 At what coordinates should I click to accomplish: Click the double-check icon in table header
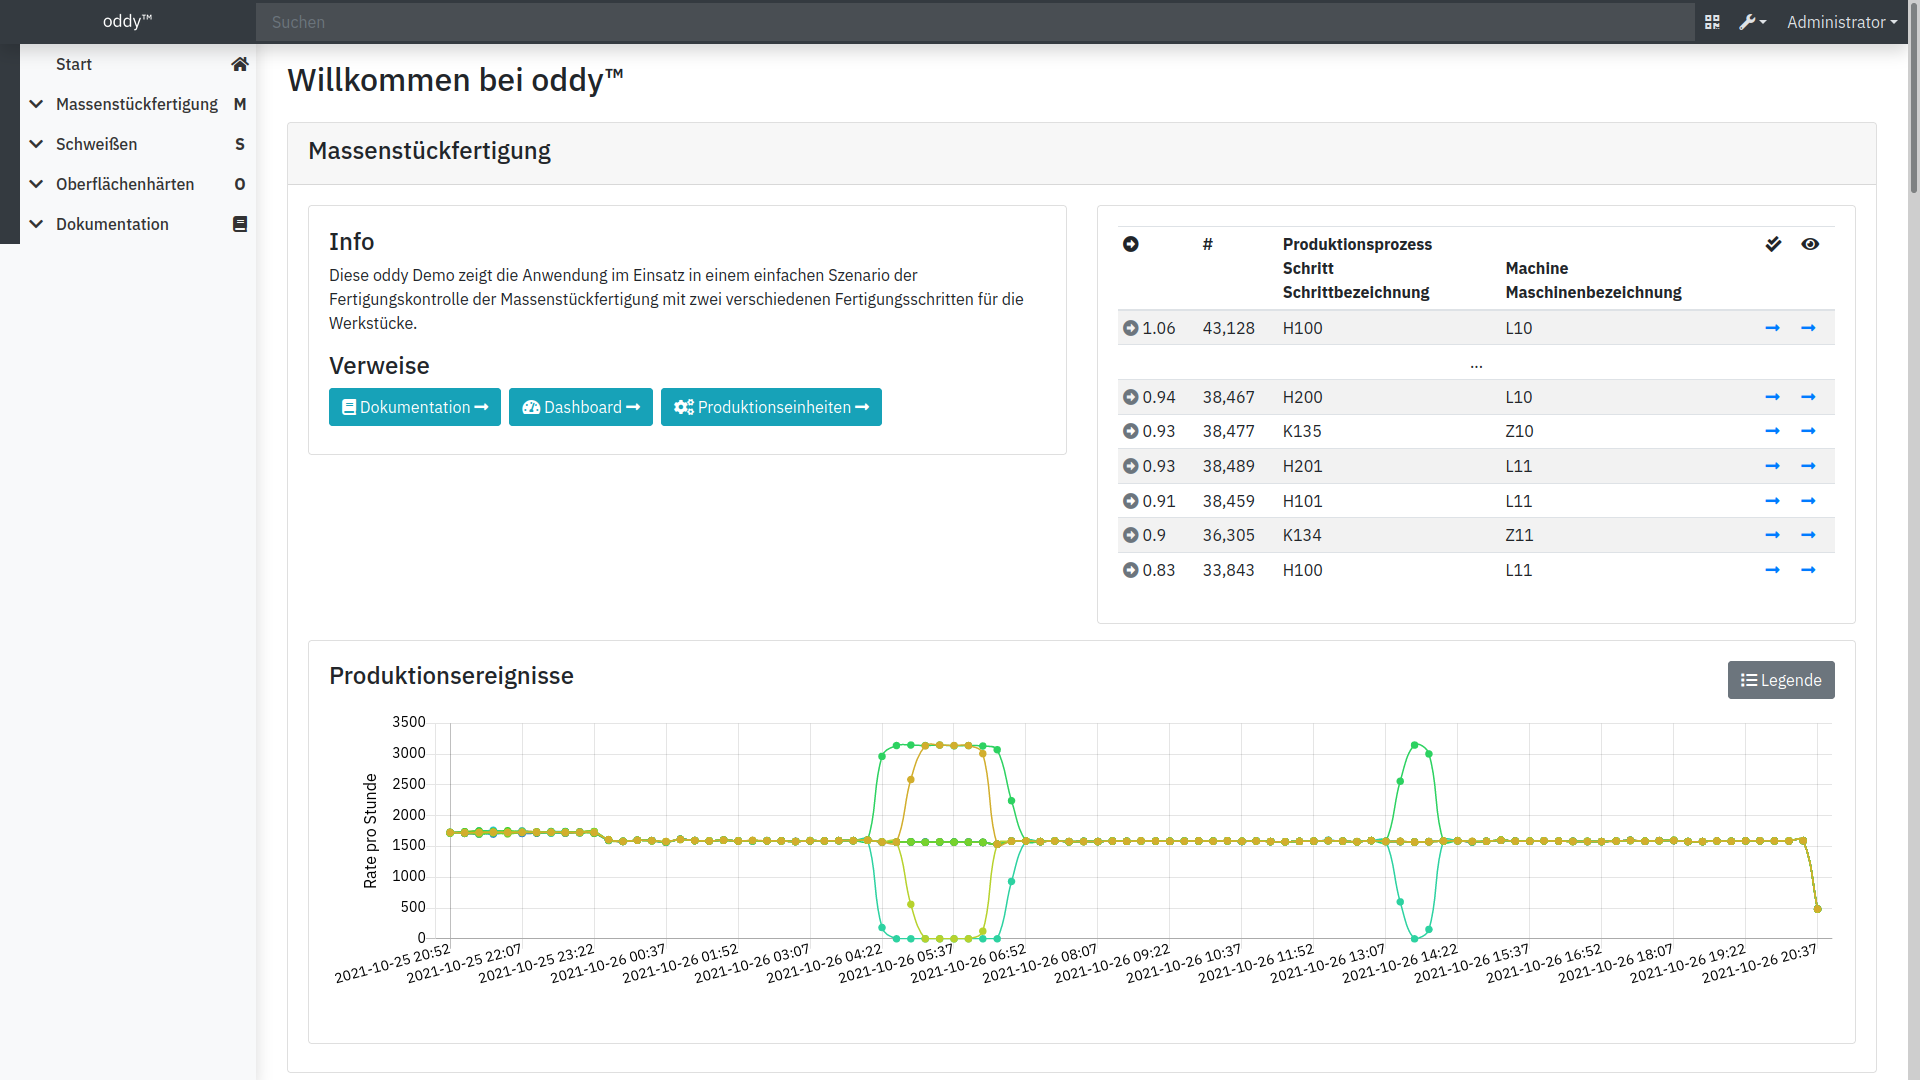[x=1773, y=244]
